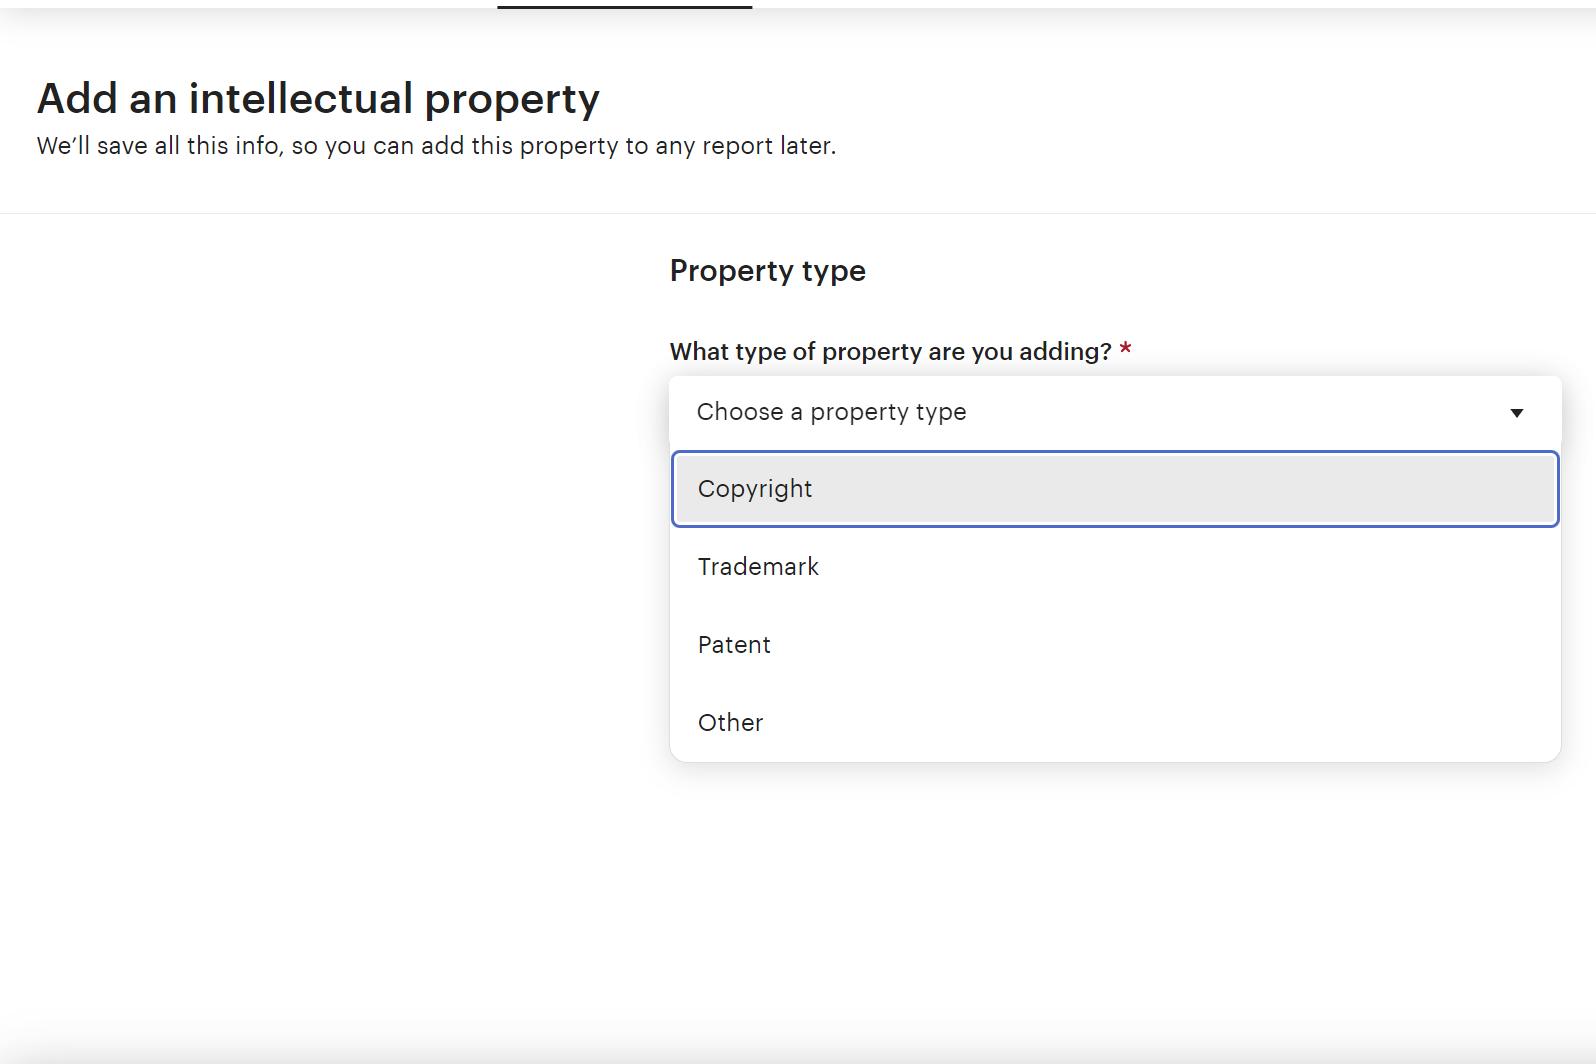1596x1064 pixels.
Task: Click the 'What type of property' field label
Action: point(890,352)
